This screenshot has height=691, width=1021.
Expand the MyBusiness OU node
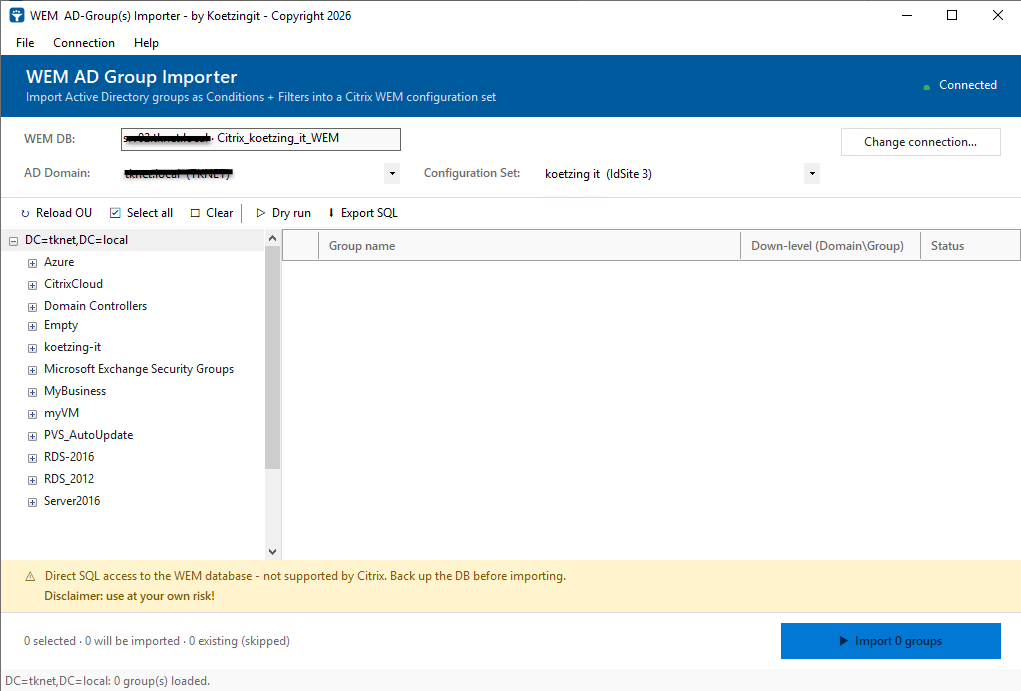(32, 392)
